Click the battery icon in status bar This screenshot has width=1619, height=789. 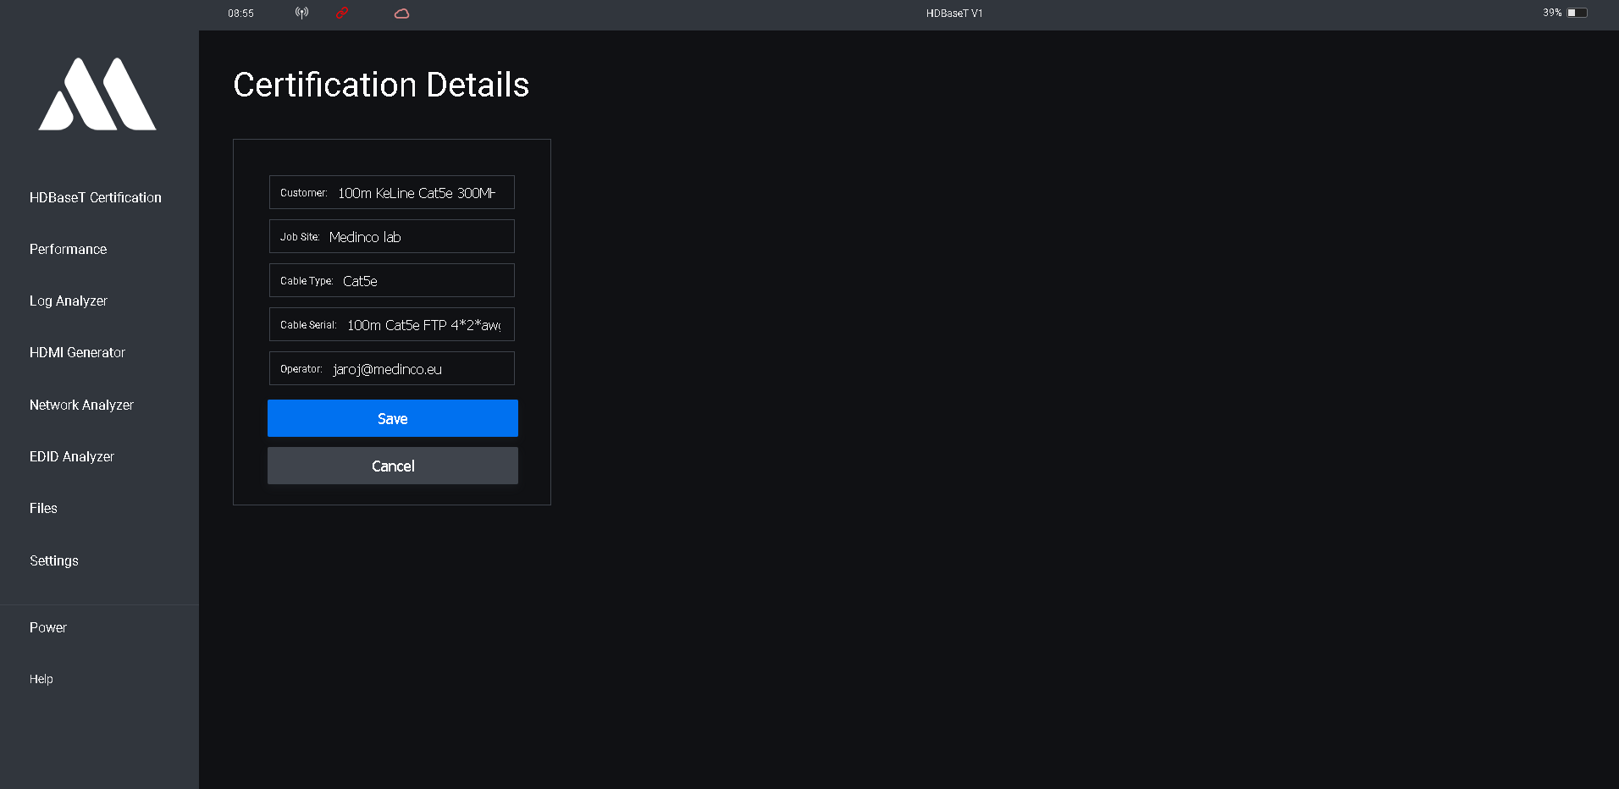(x=1577, y=13)
